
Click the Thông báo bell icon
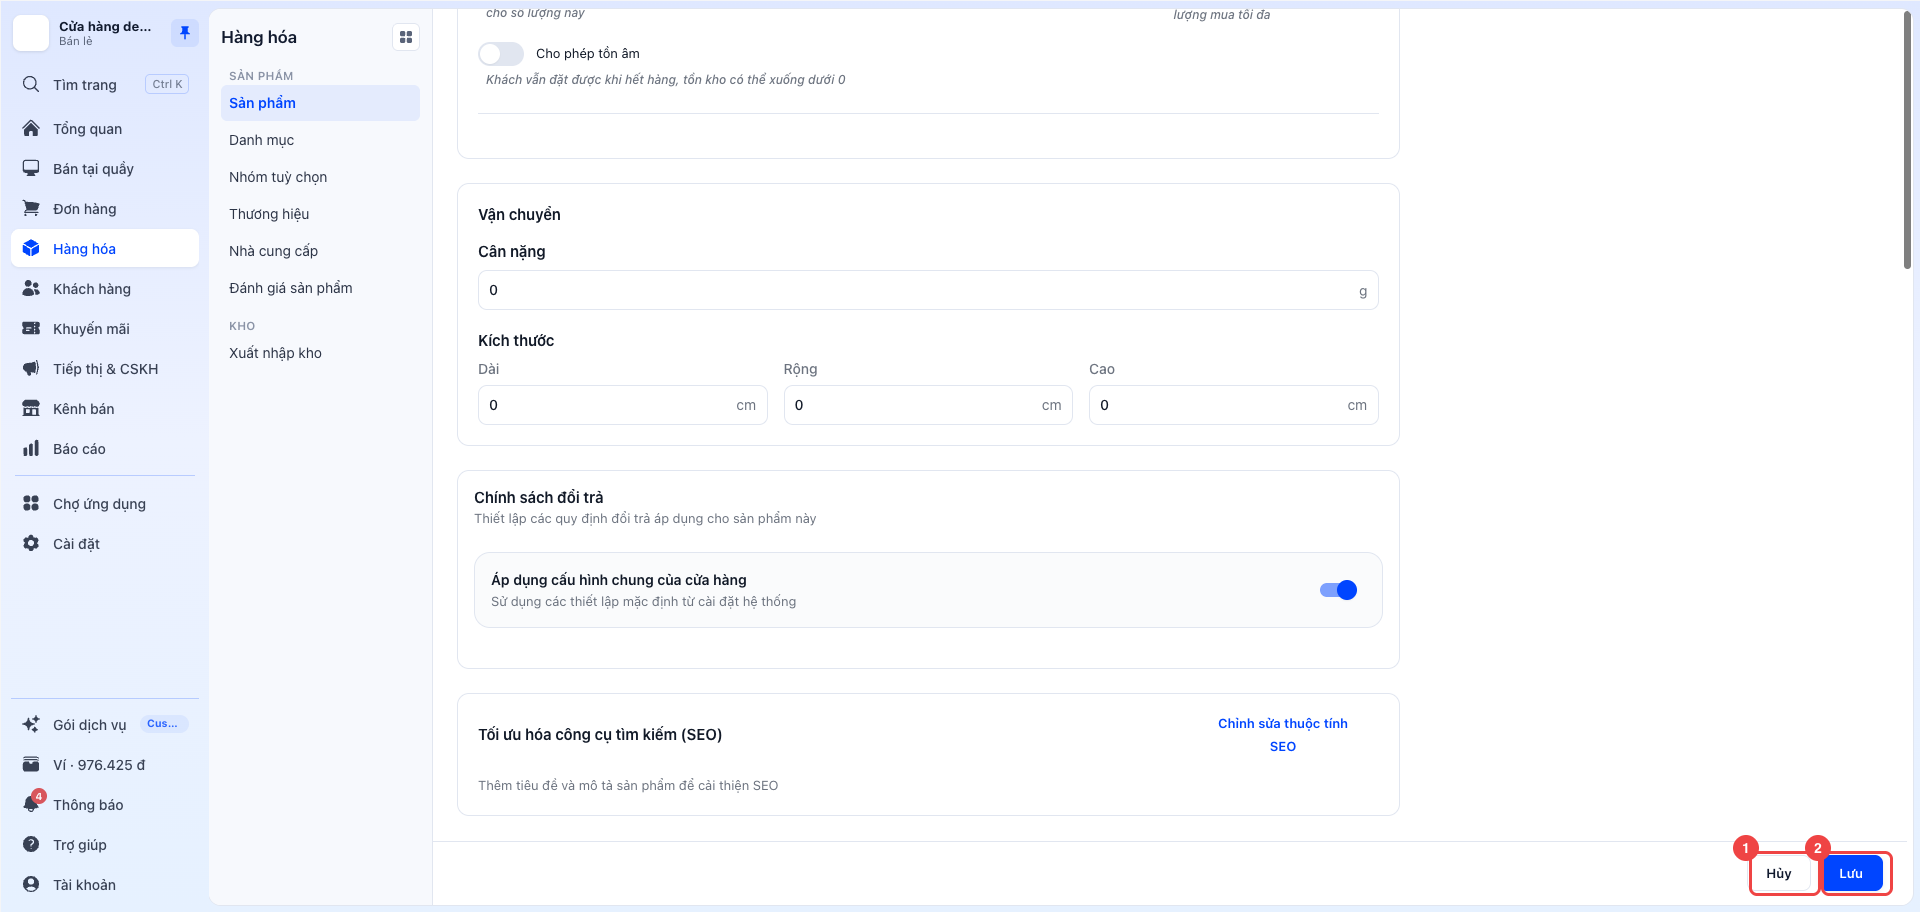click(31, 805)
